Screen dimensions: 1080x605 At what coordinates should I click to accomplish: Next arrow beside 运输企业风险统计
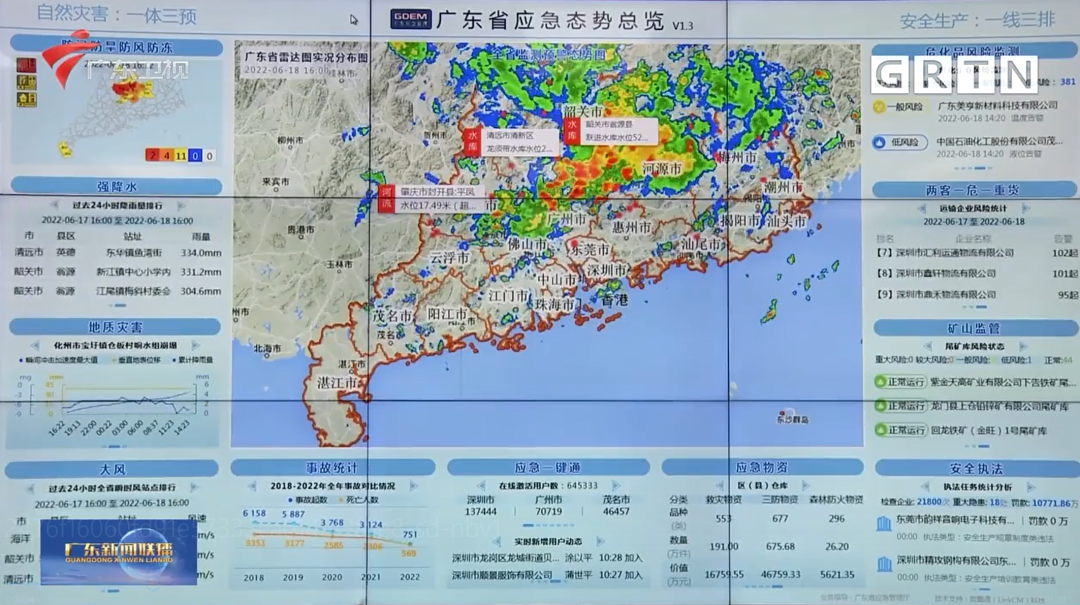[1026, 208]
